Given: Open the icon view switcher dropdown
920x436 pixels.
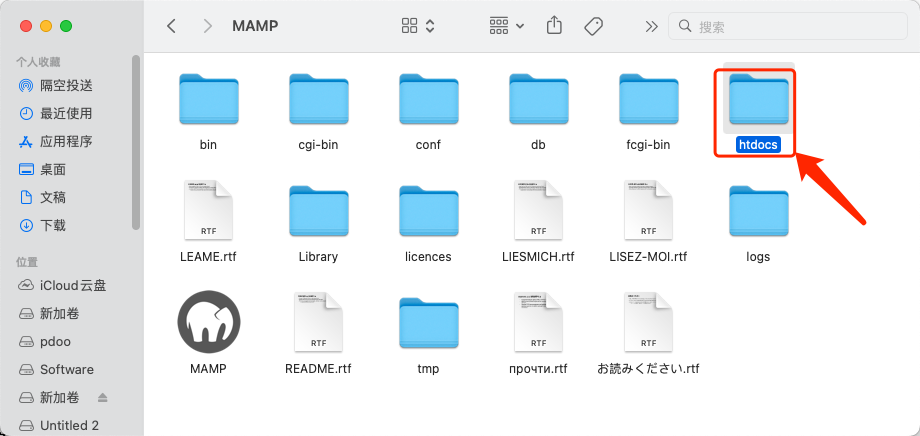Looking at the screenshot, I should (x=418, y=26).
